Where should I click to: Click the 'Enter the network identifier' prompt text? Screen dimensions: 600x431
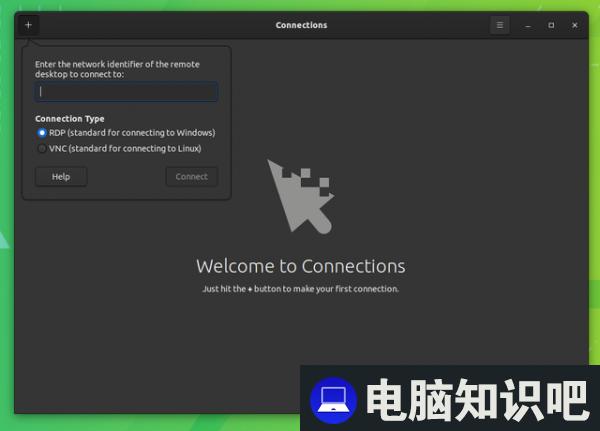click(117, 69)
